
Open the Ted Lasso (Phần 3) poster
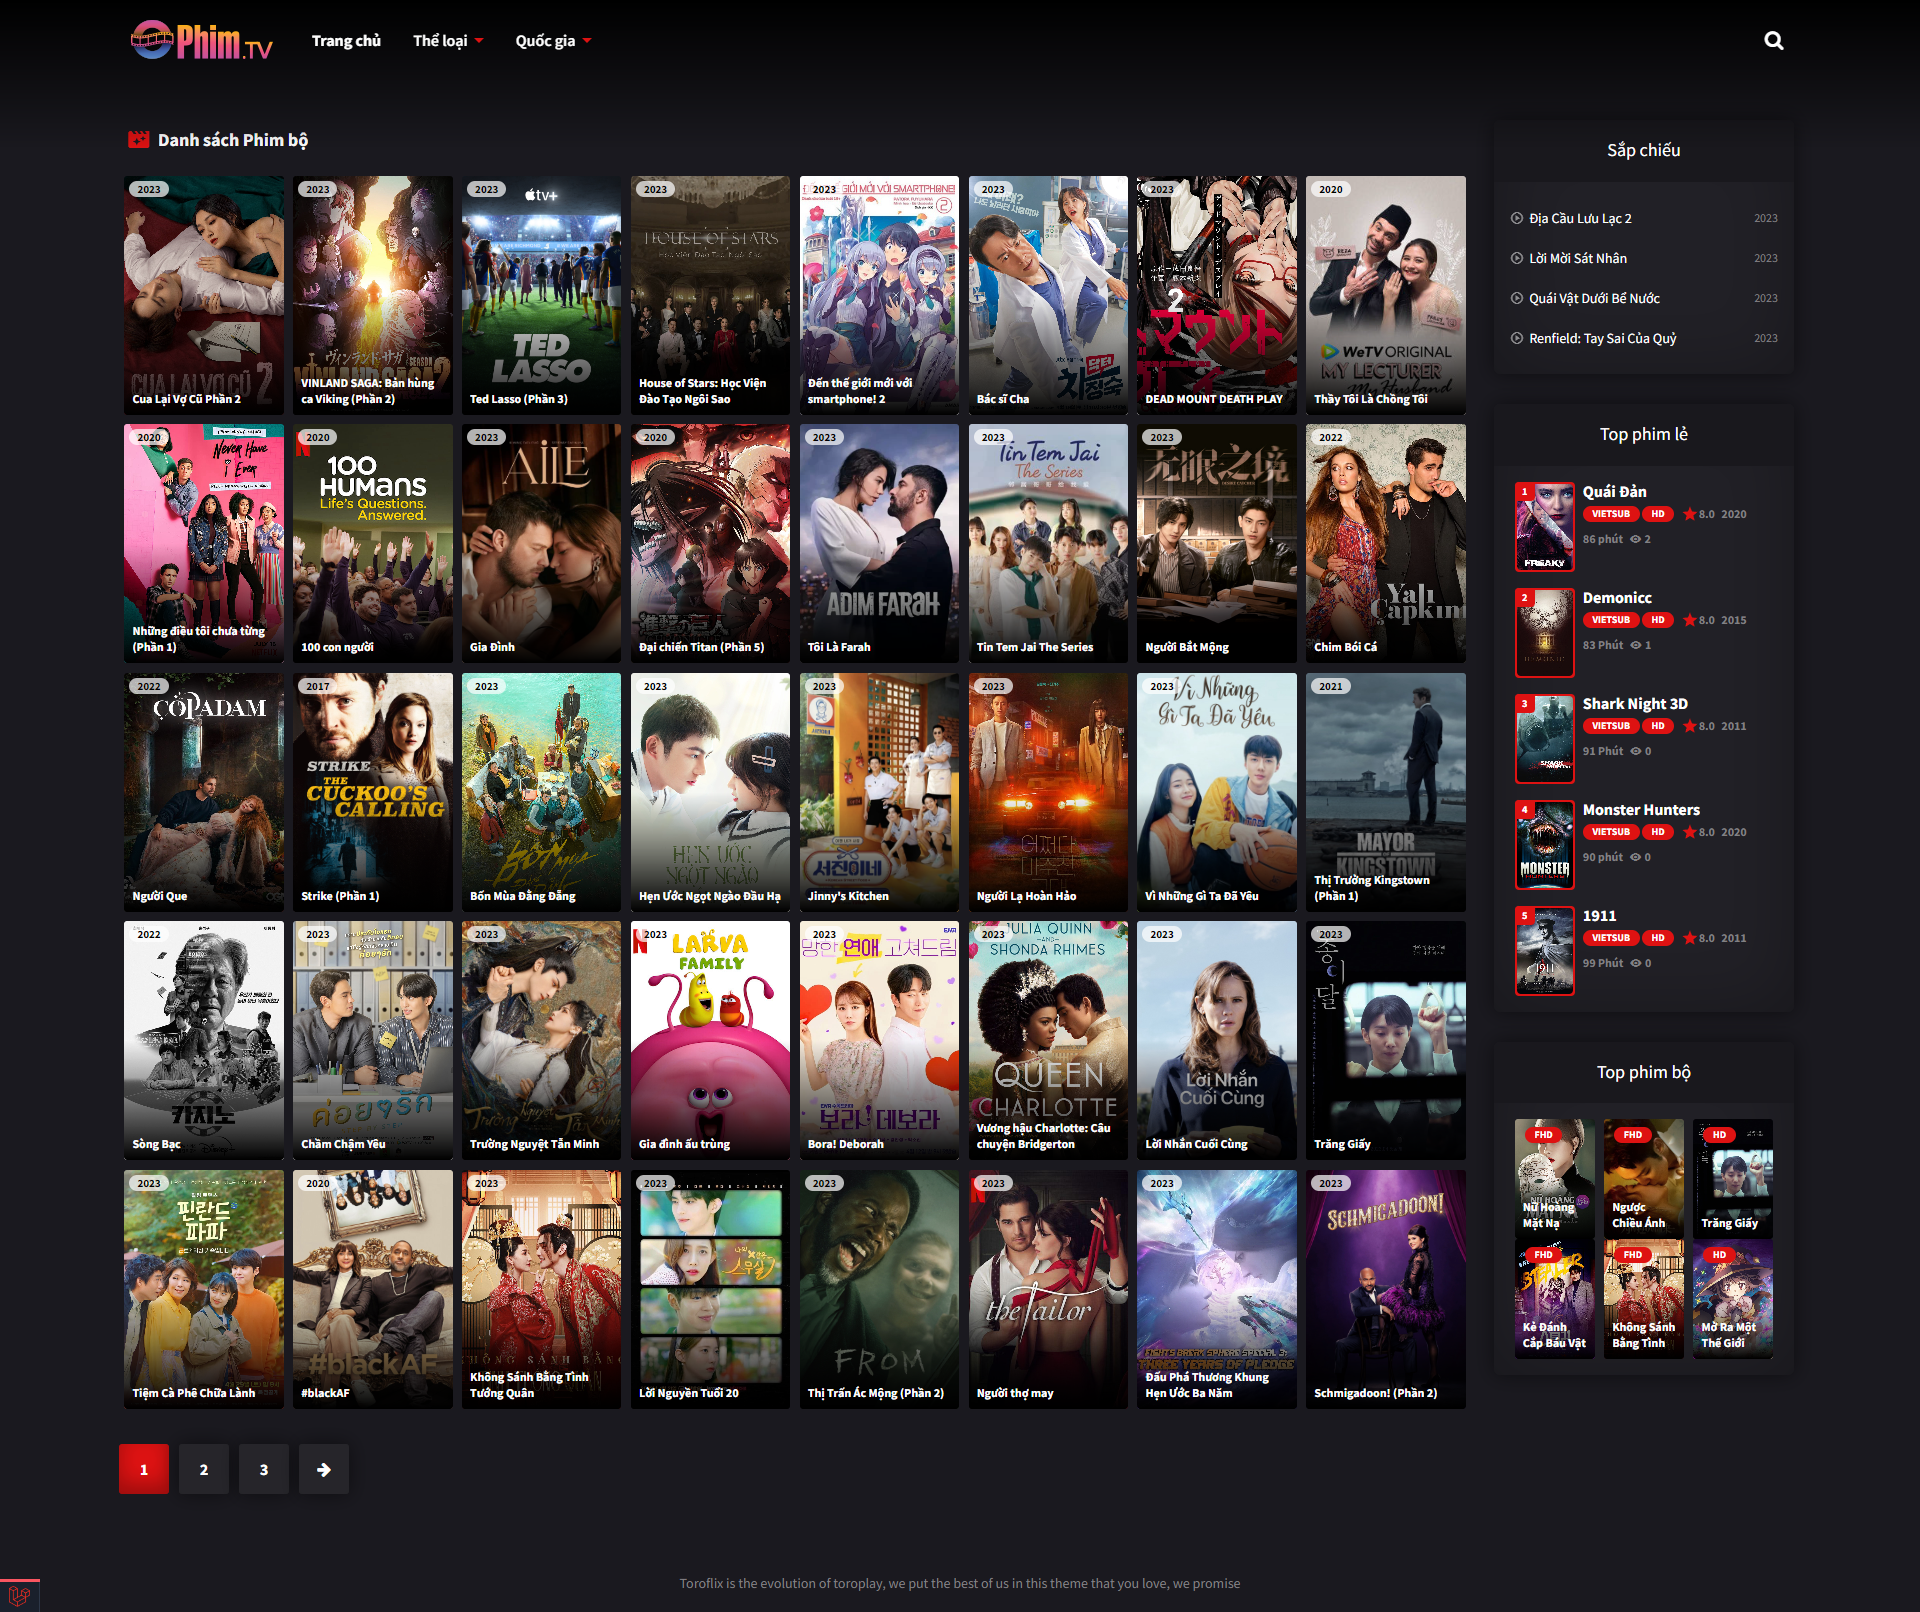541,295
